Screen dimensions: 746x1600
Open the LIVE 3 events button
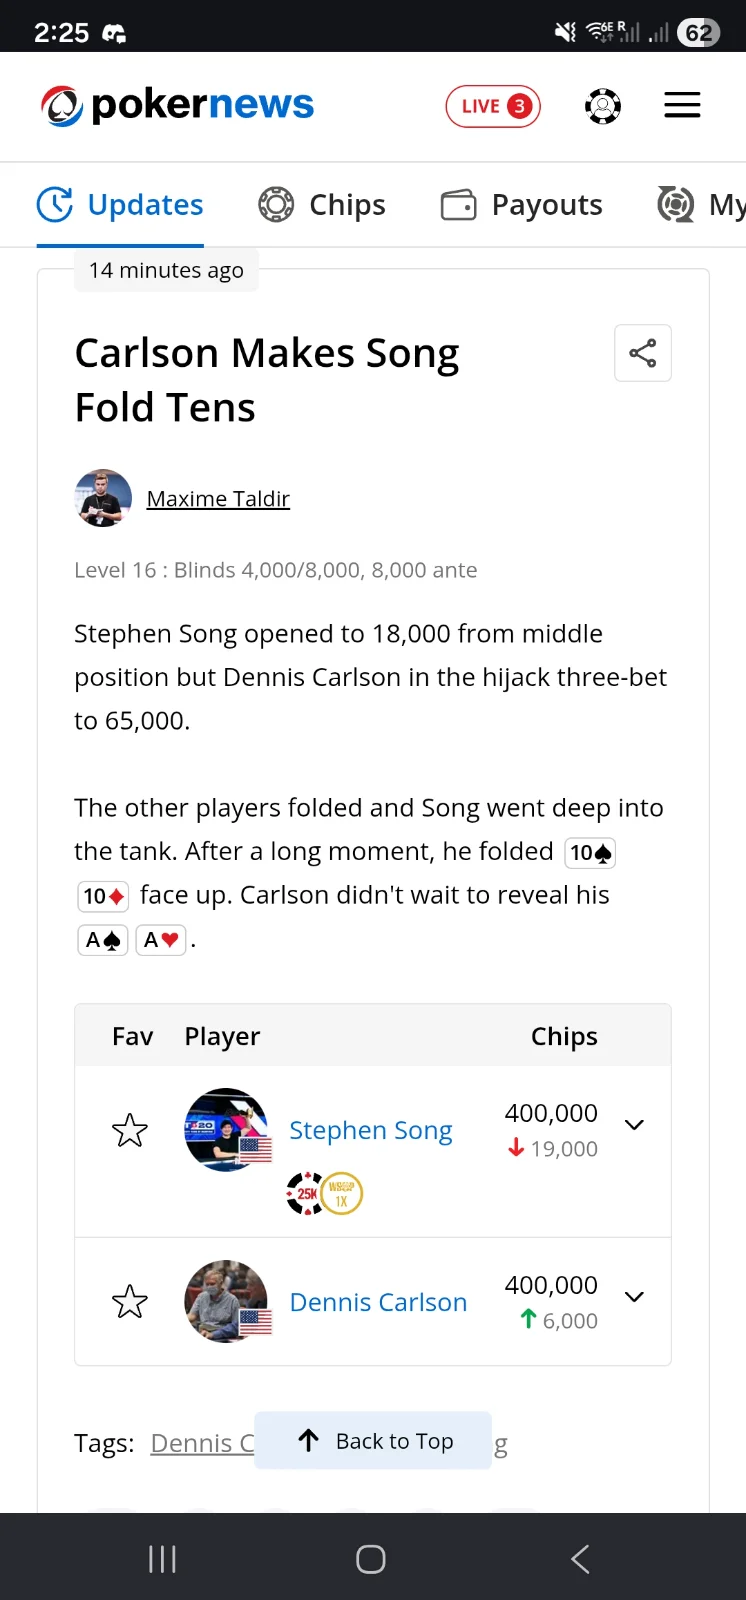(493, 106)
